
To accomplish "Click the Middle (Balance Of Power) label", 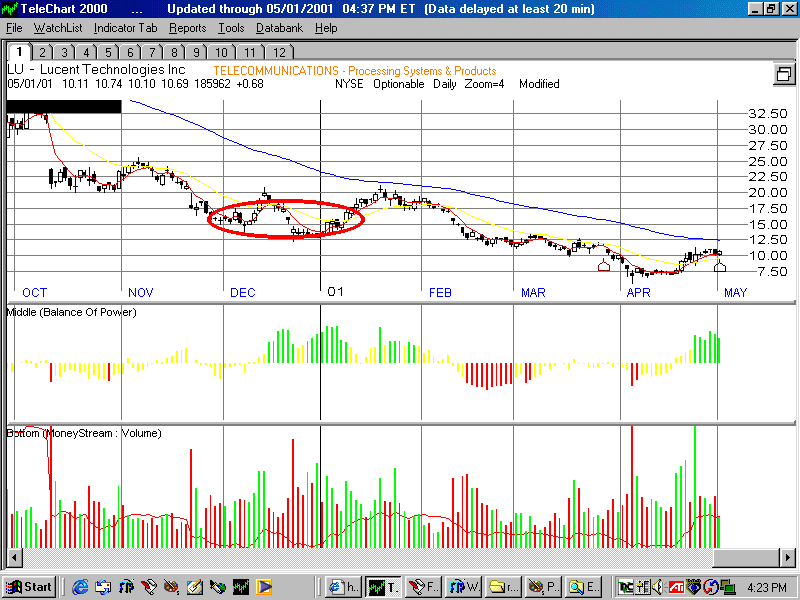I will tap(71, 312).
